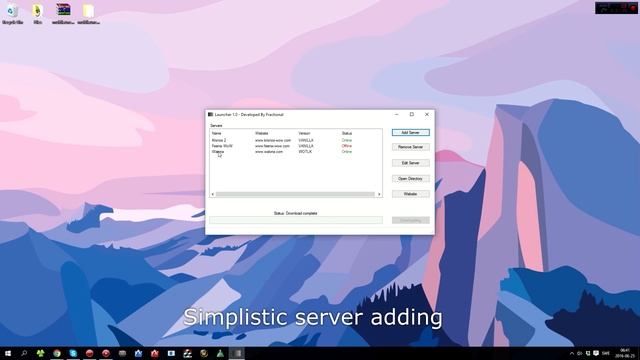640x360 pixels.
Task: Click the server list scrollbar left arrow
Action: pos(213,194)
